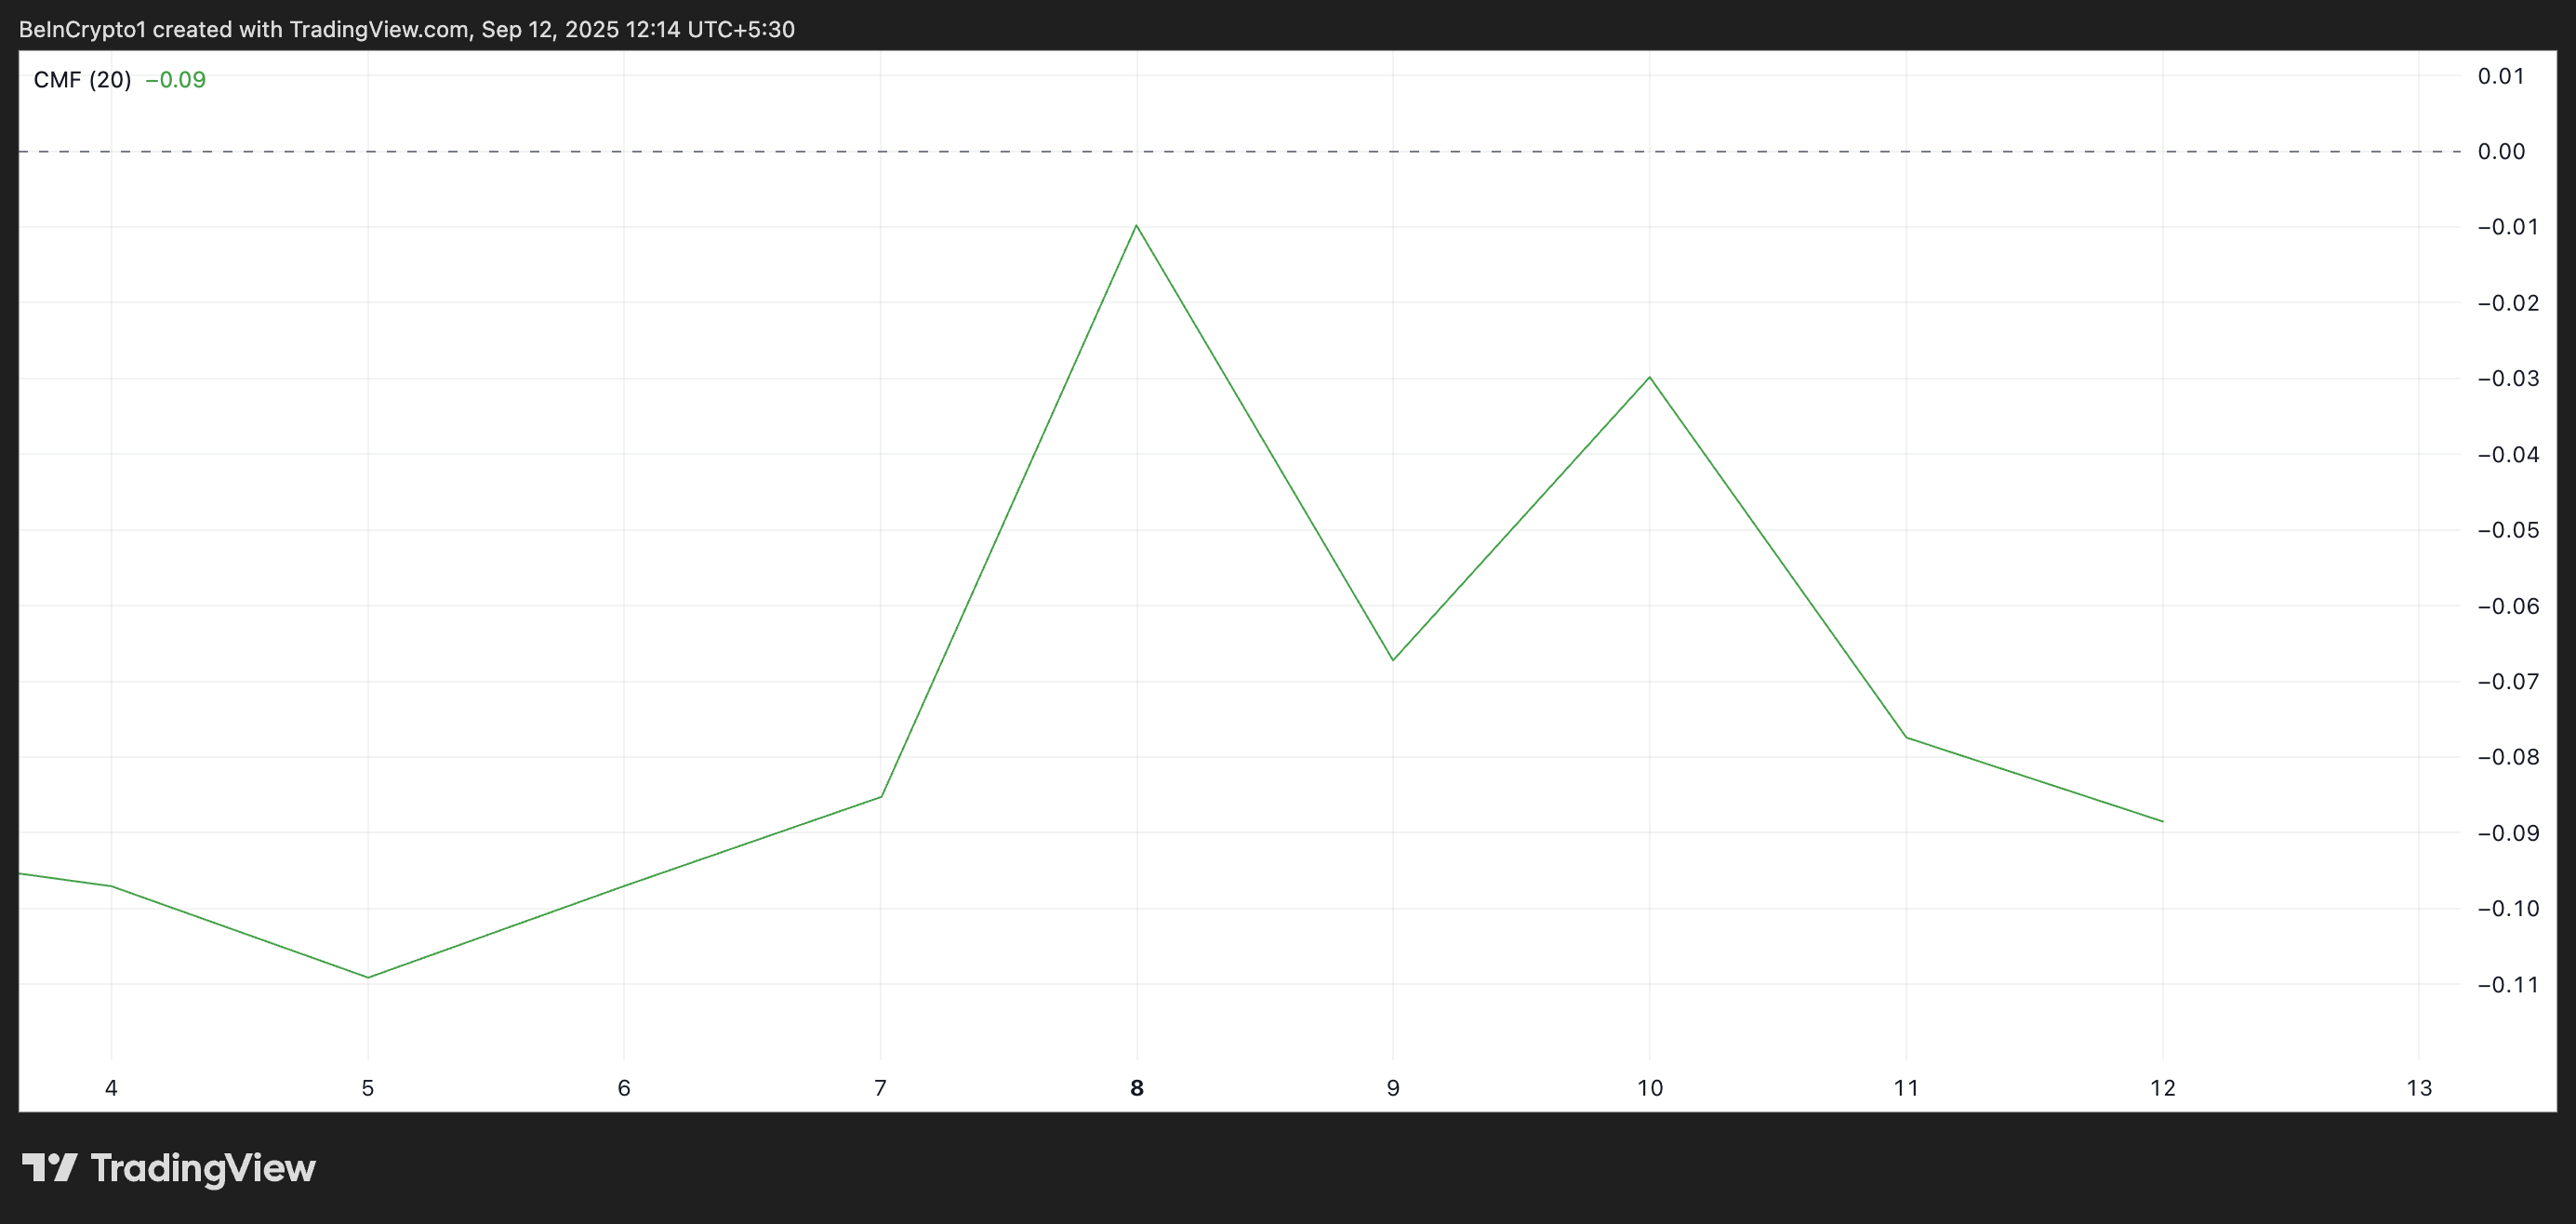Click date label 13 on time axis
Screen dimensions: 2576x1224
(x=2418, y=1088)
